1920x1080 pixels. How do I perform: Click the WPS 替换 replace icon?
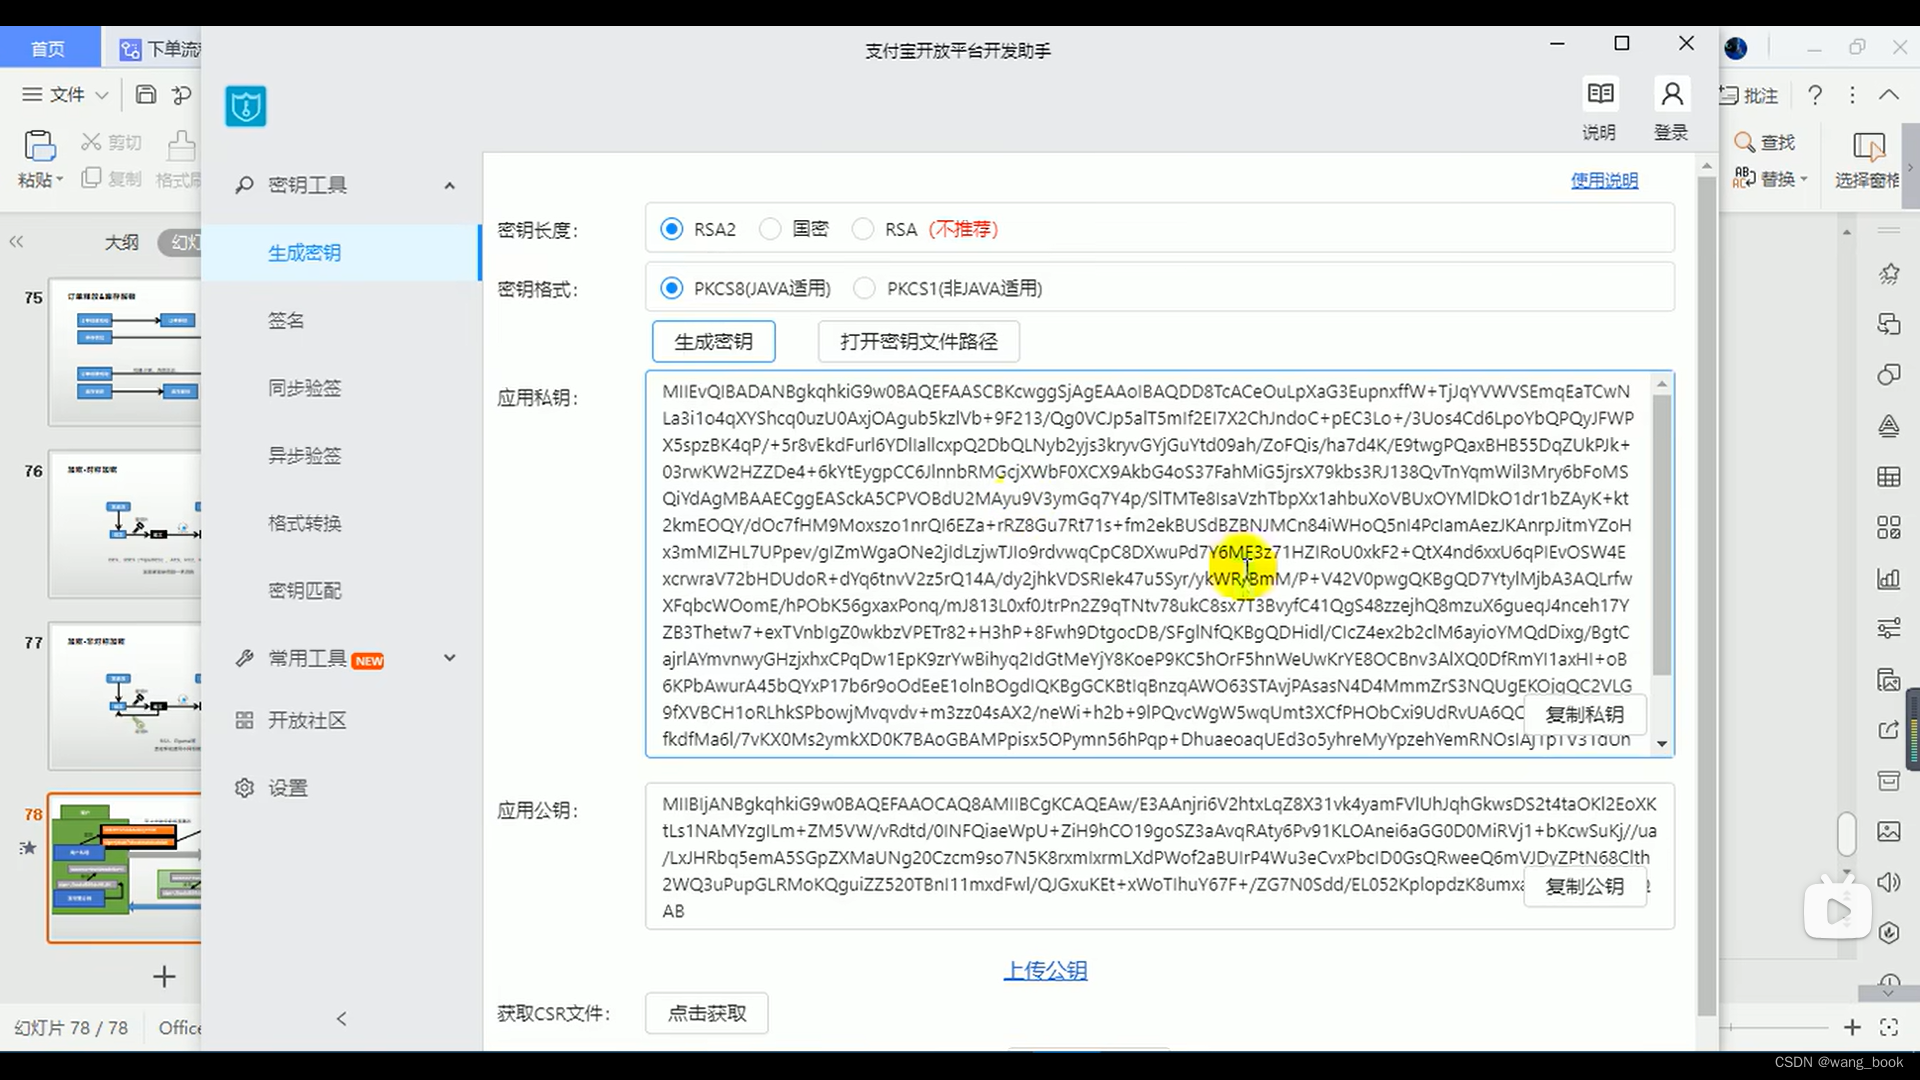(1745, 178)
